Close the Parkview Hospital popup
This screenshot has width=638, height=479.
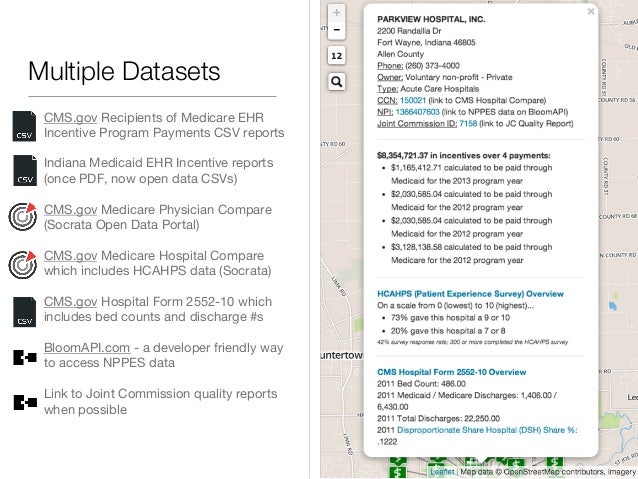(x=591, y=11)
